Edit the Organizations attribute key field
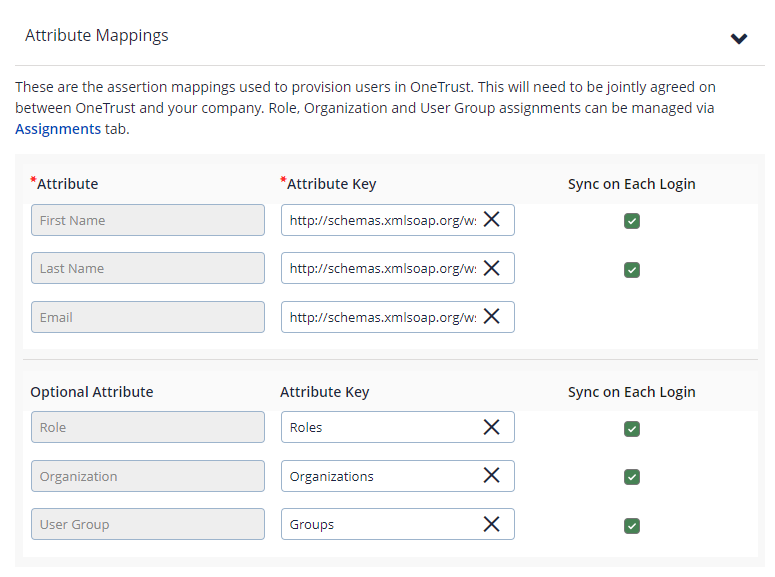This screenshot has height=577, width=775. (382, 476)
